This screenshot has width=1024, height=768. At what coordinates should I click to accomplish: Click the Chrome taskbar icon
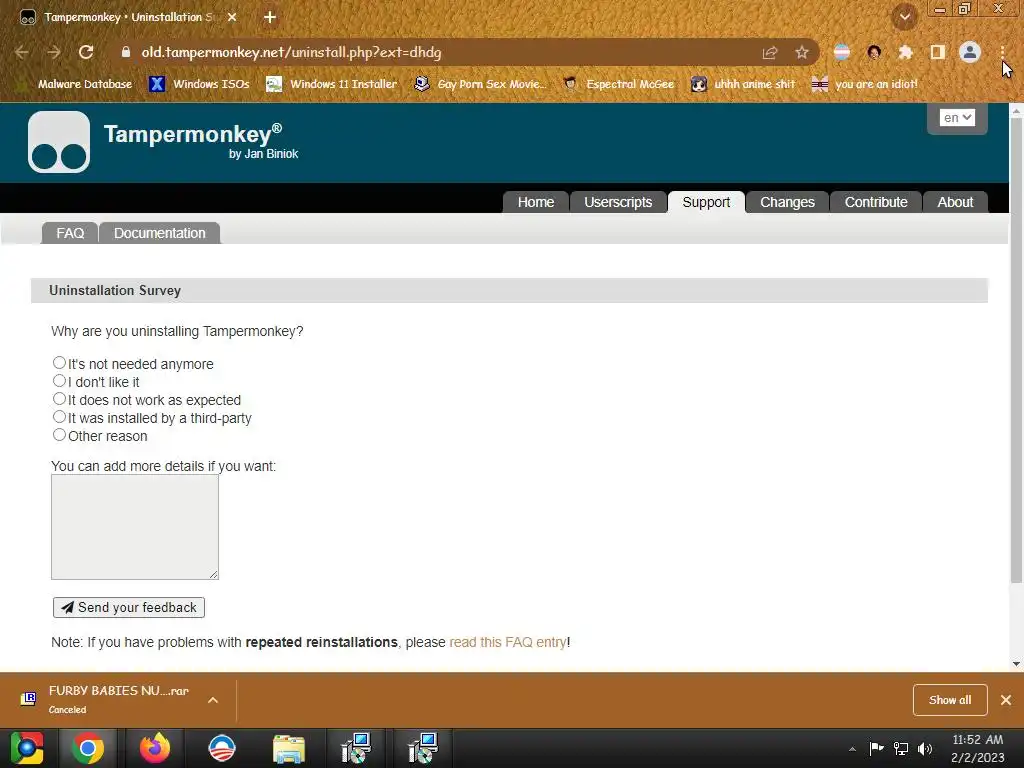(x=88, y=748)
